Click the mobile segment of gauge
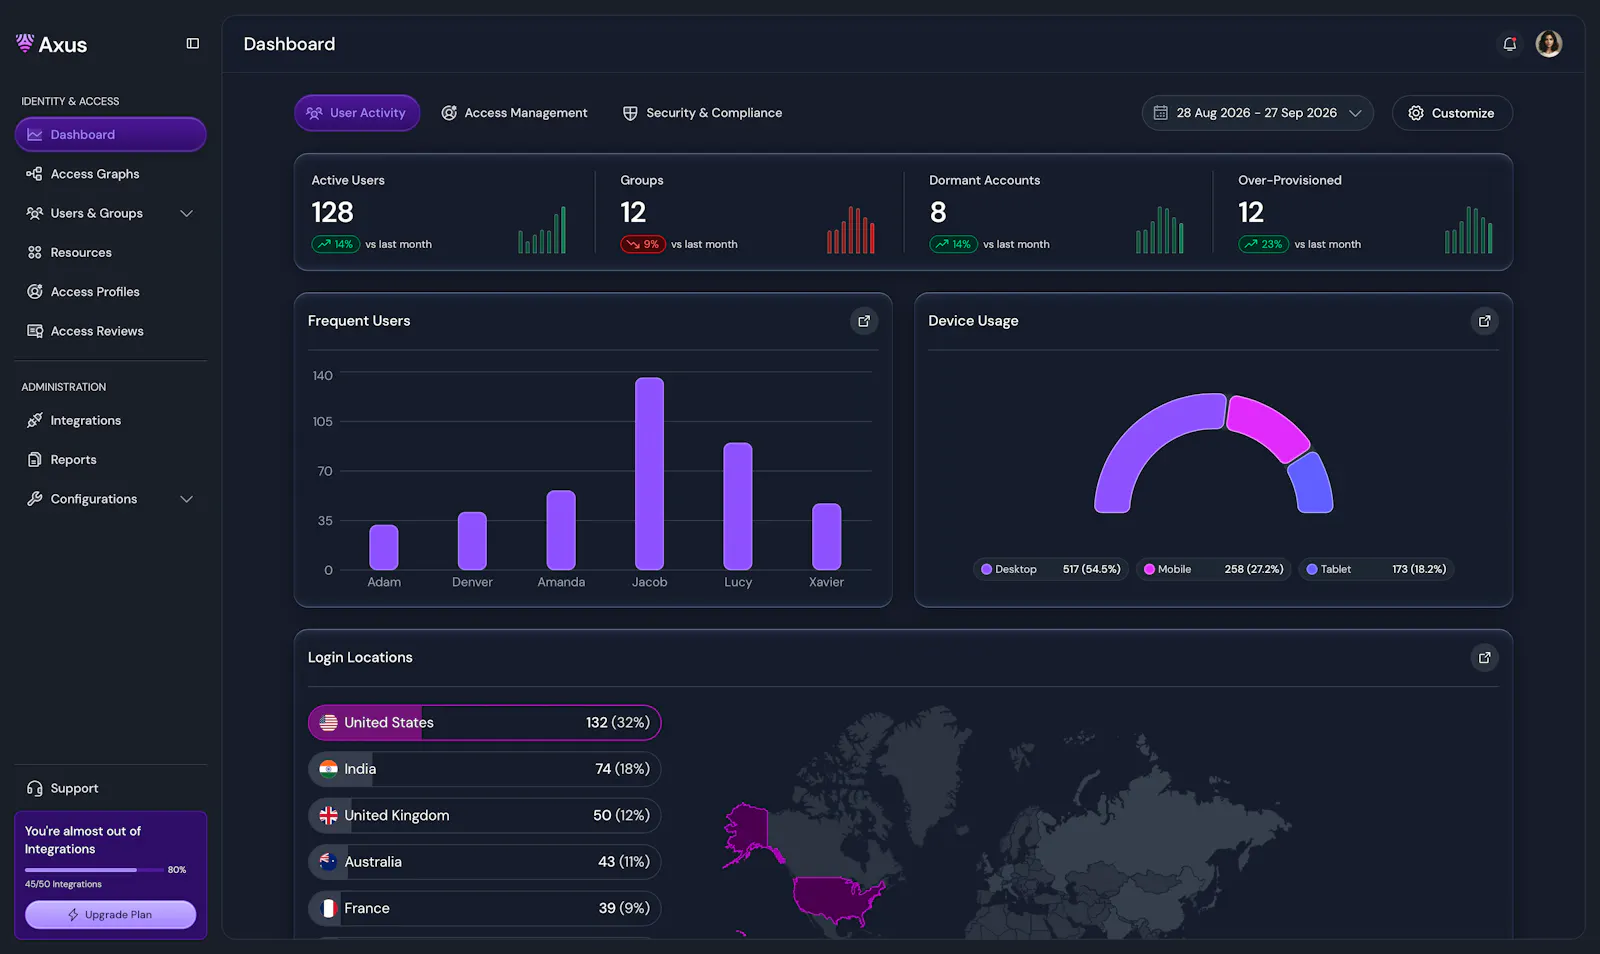 1268,427
